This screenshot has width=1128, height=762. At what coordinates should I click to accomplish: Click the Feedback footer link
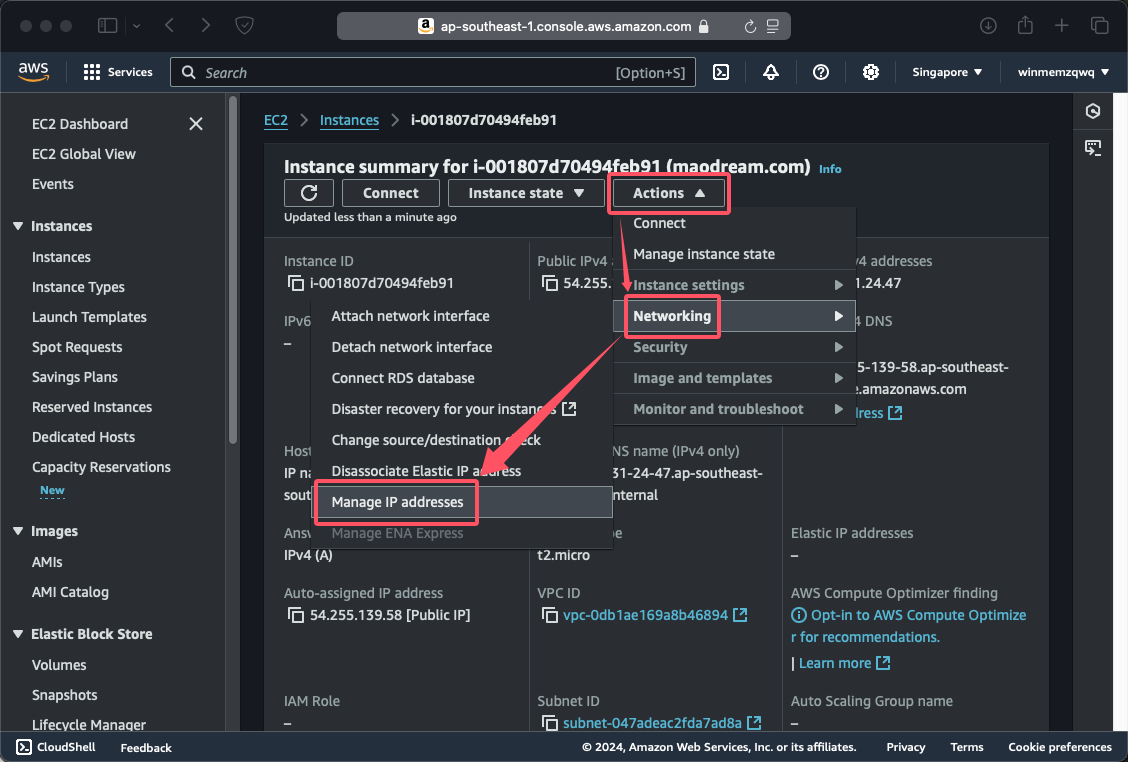pos(146,748)
